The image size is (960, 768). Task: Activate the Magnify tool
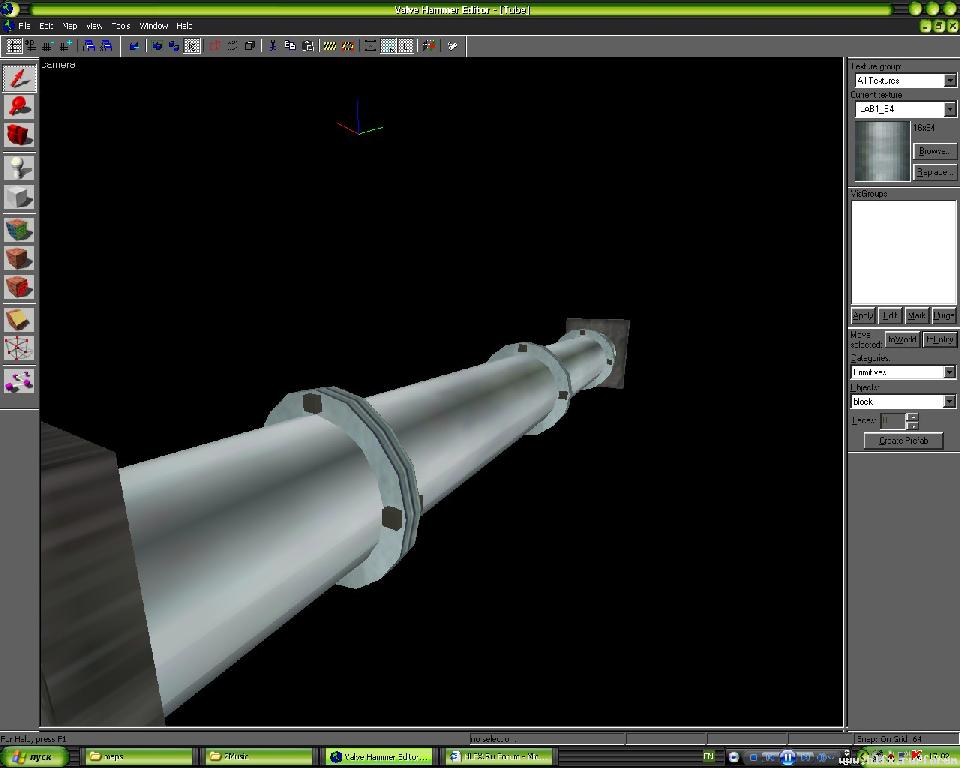(19, 106)
